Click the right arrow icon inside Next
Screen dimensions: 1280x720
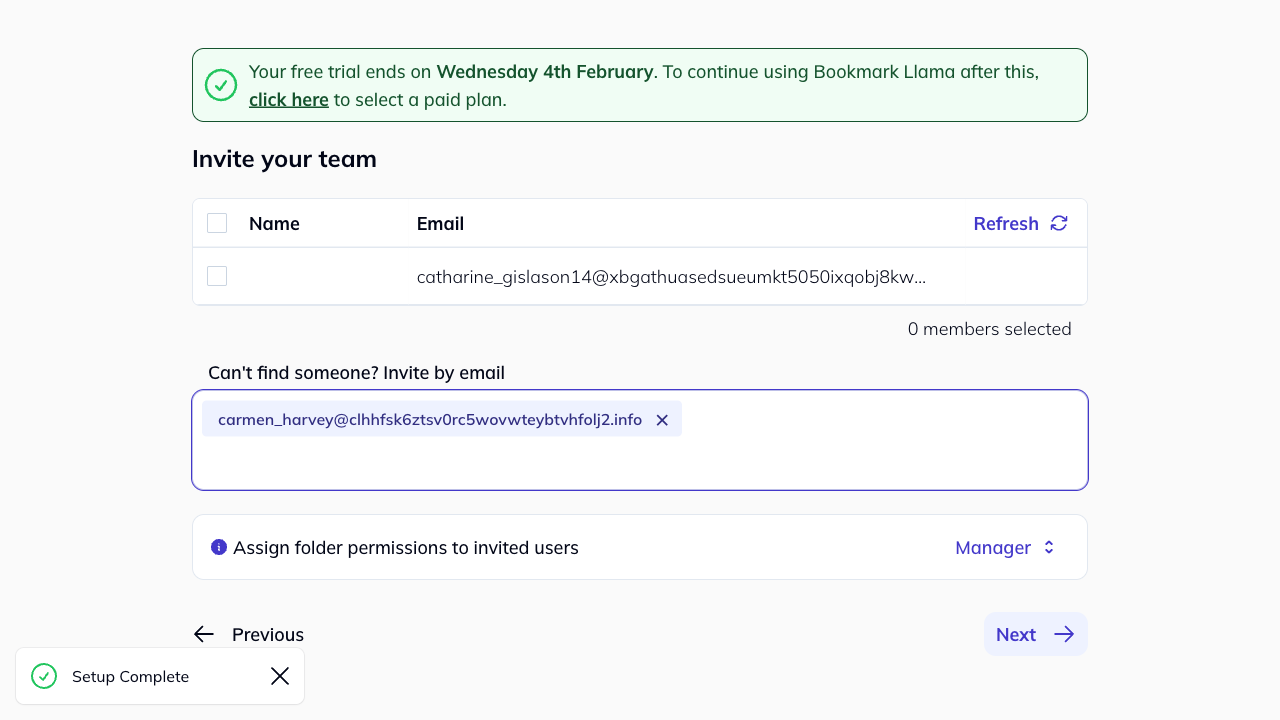pos(1064,634)
